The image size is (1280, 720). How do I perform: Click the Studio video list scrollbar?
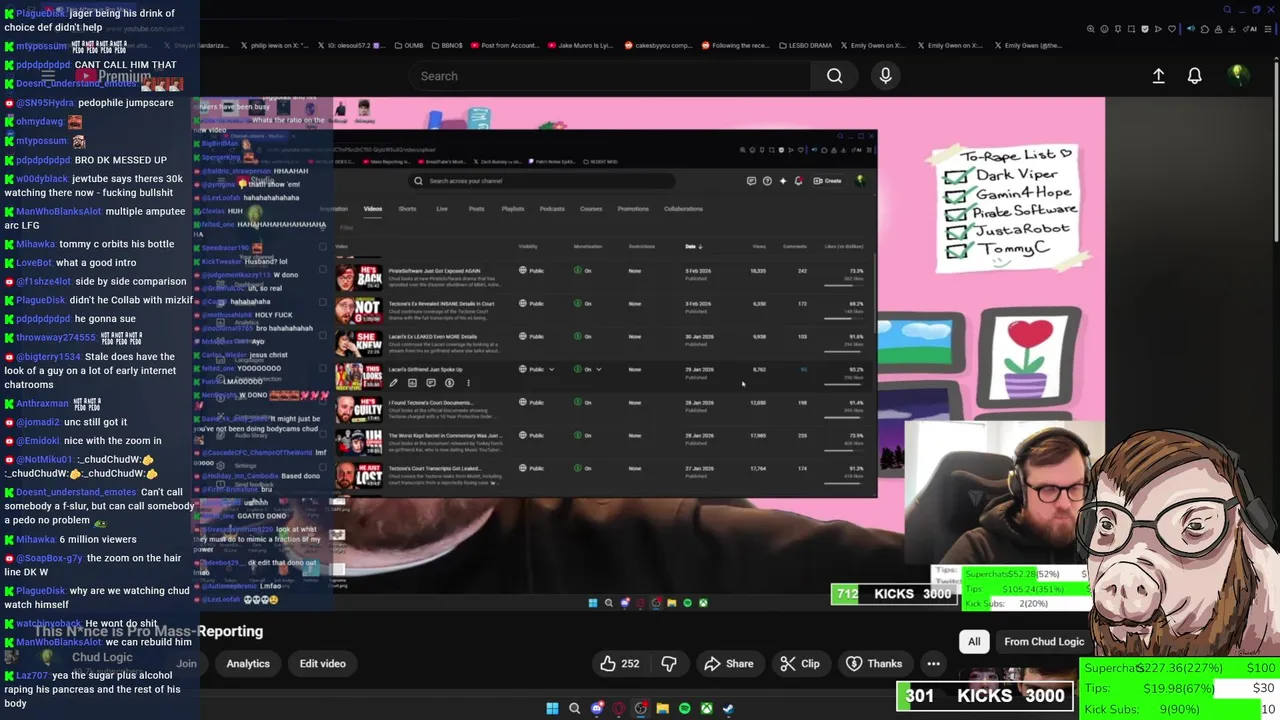[x=876, y=295]
